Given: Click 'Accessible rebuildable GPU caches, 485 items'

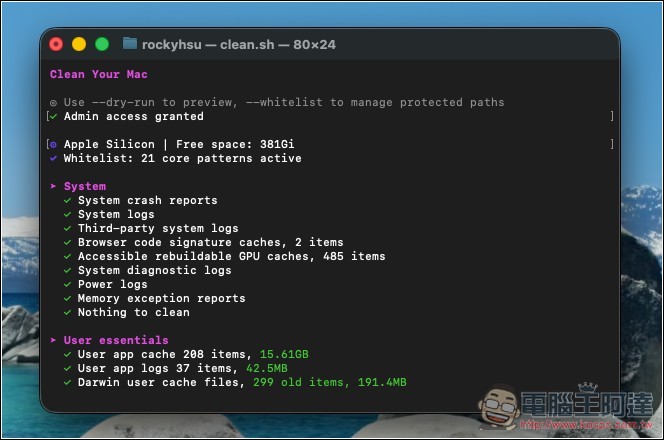Looking at the screenshot, I should (232, 256).
